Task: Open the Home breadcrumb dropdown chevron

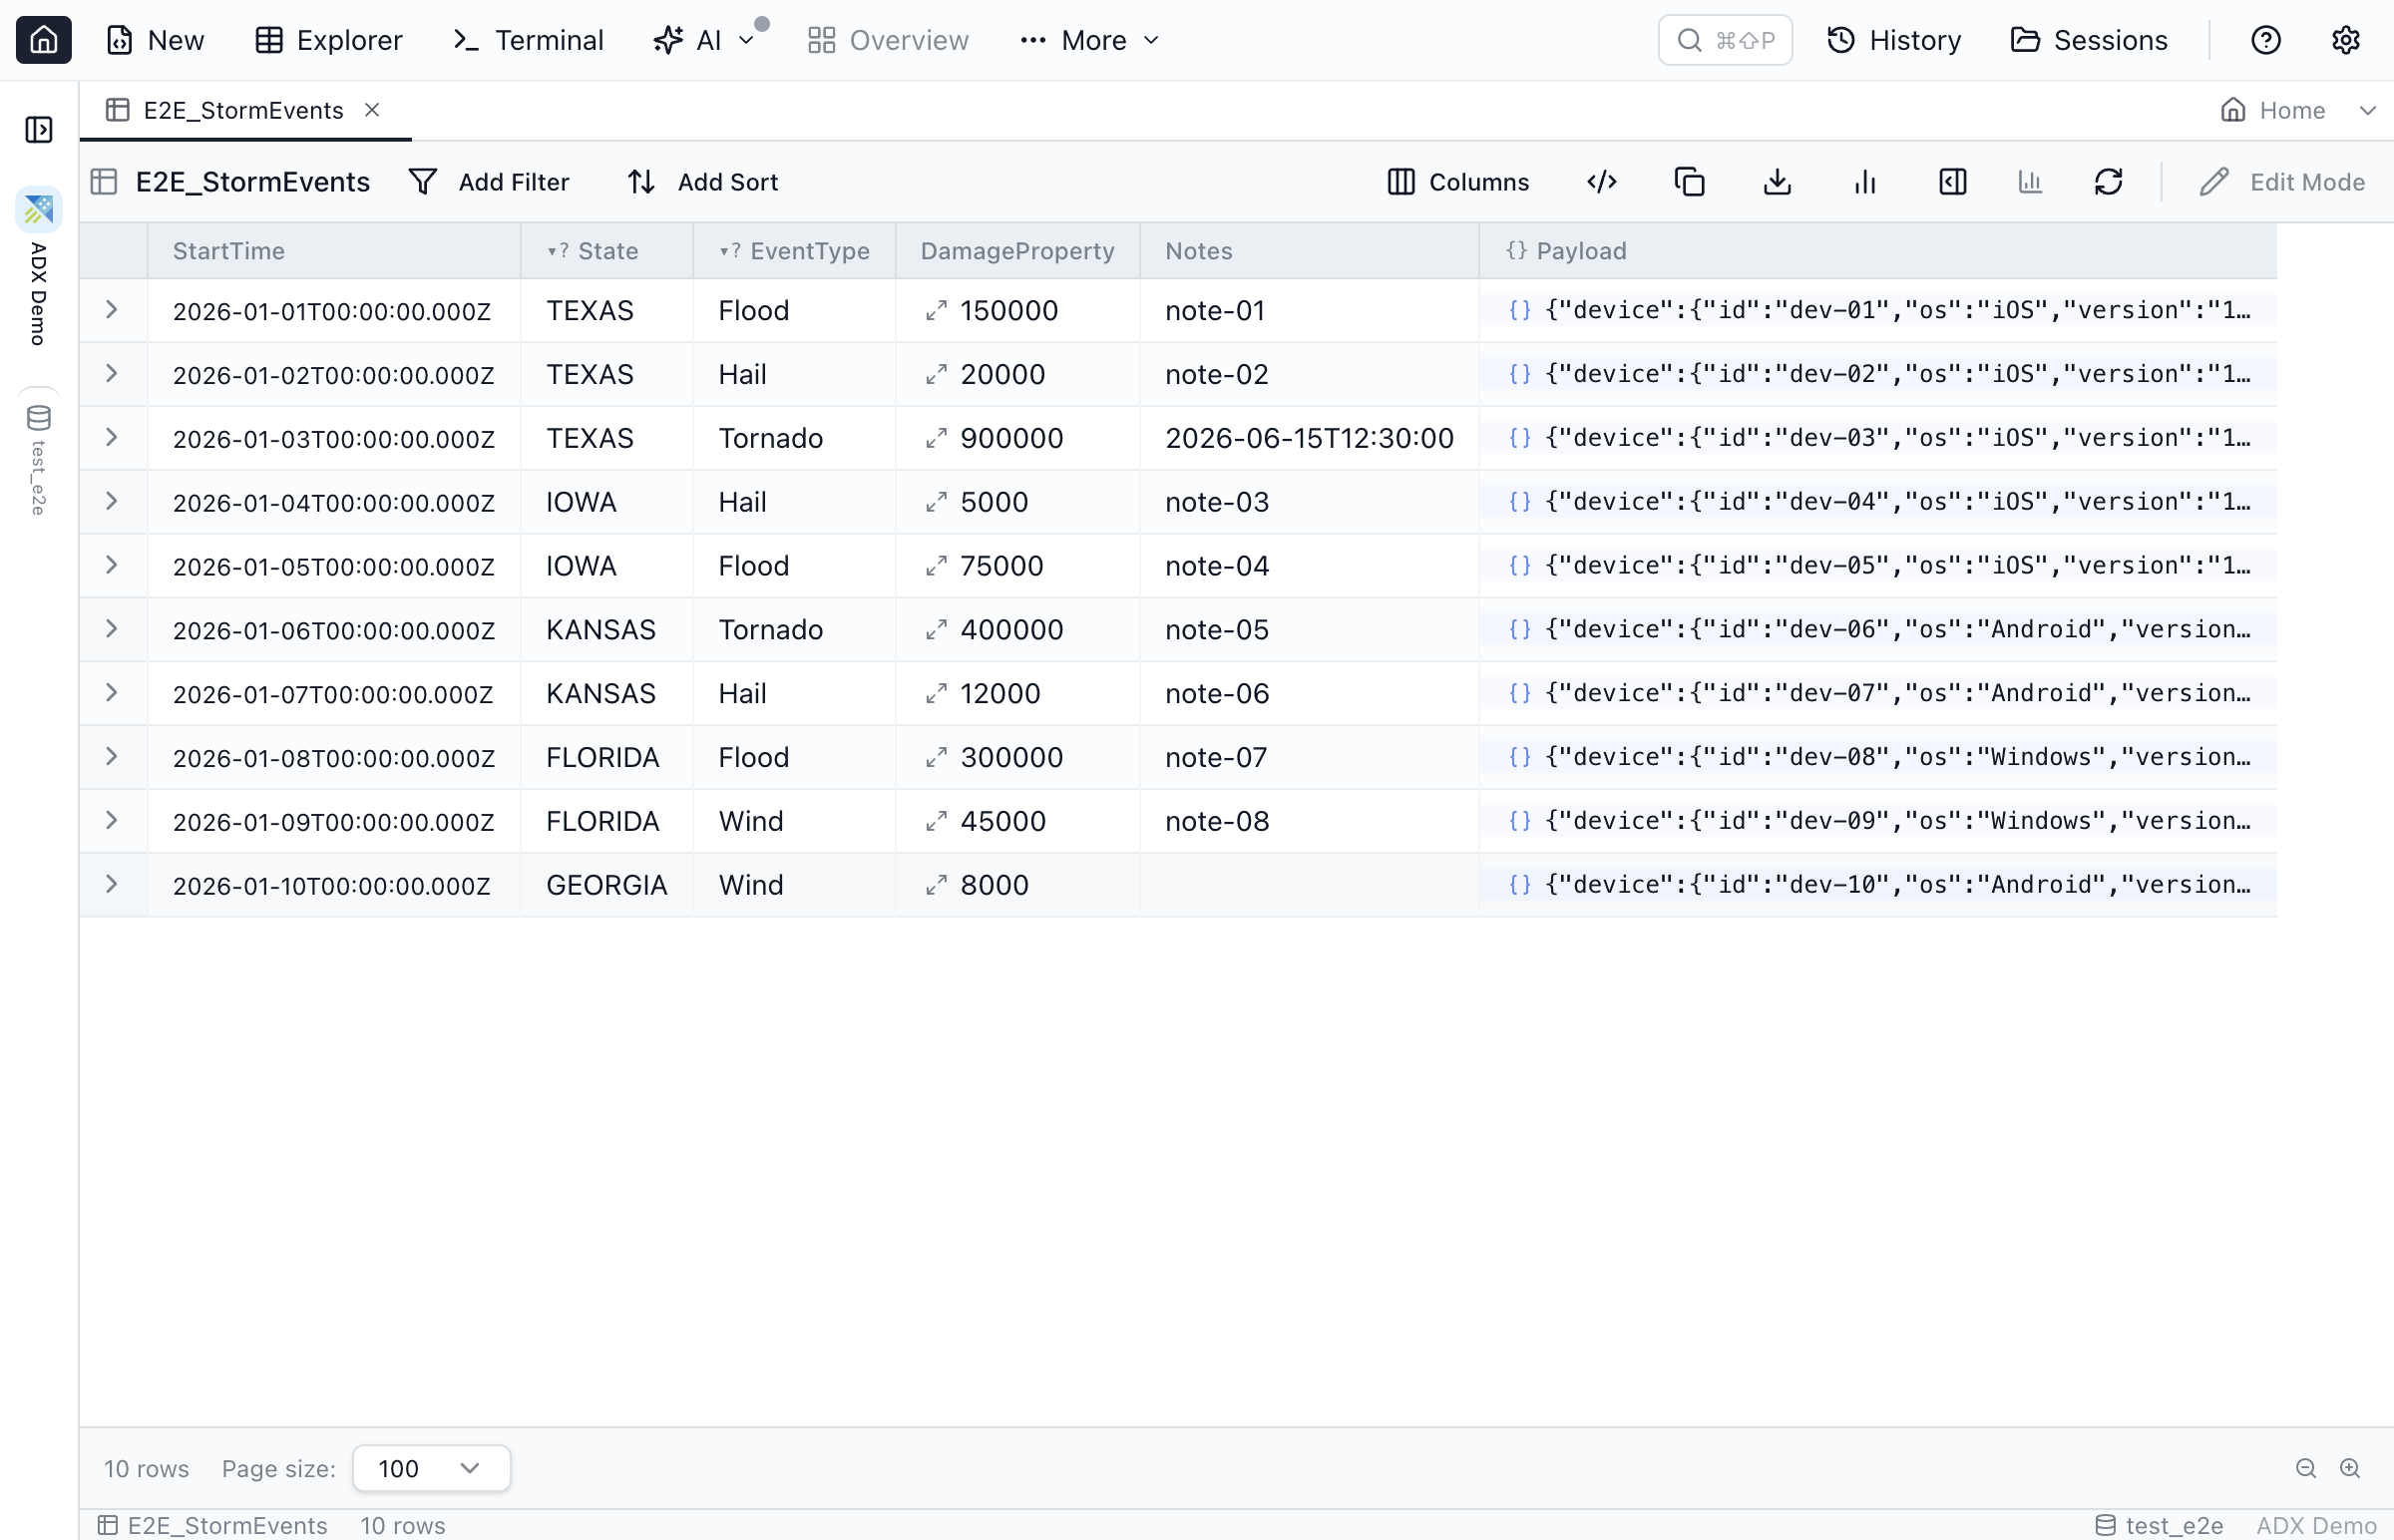Action: point(2367,110)
